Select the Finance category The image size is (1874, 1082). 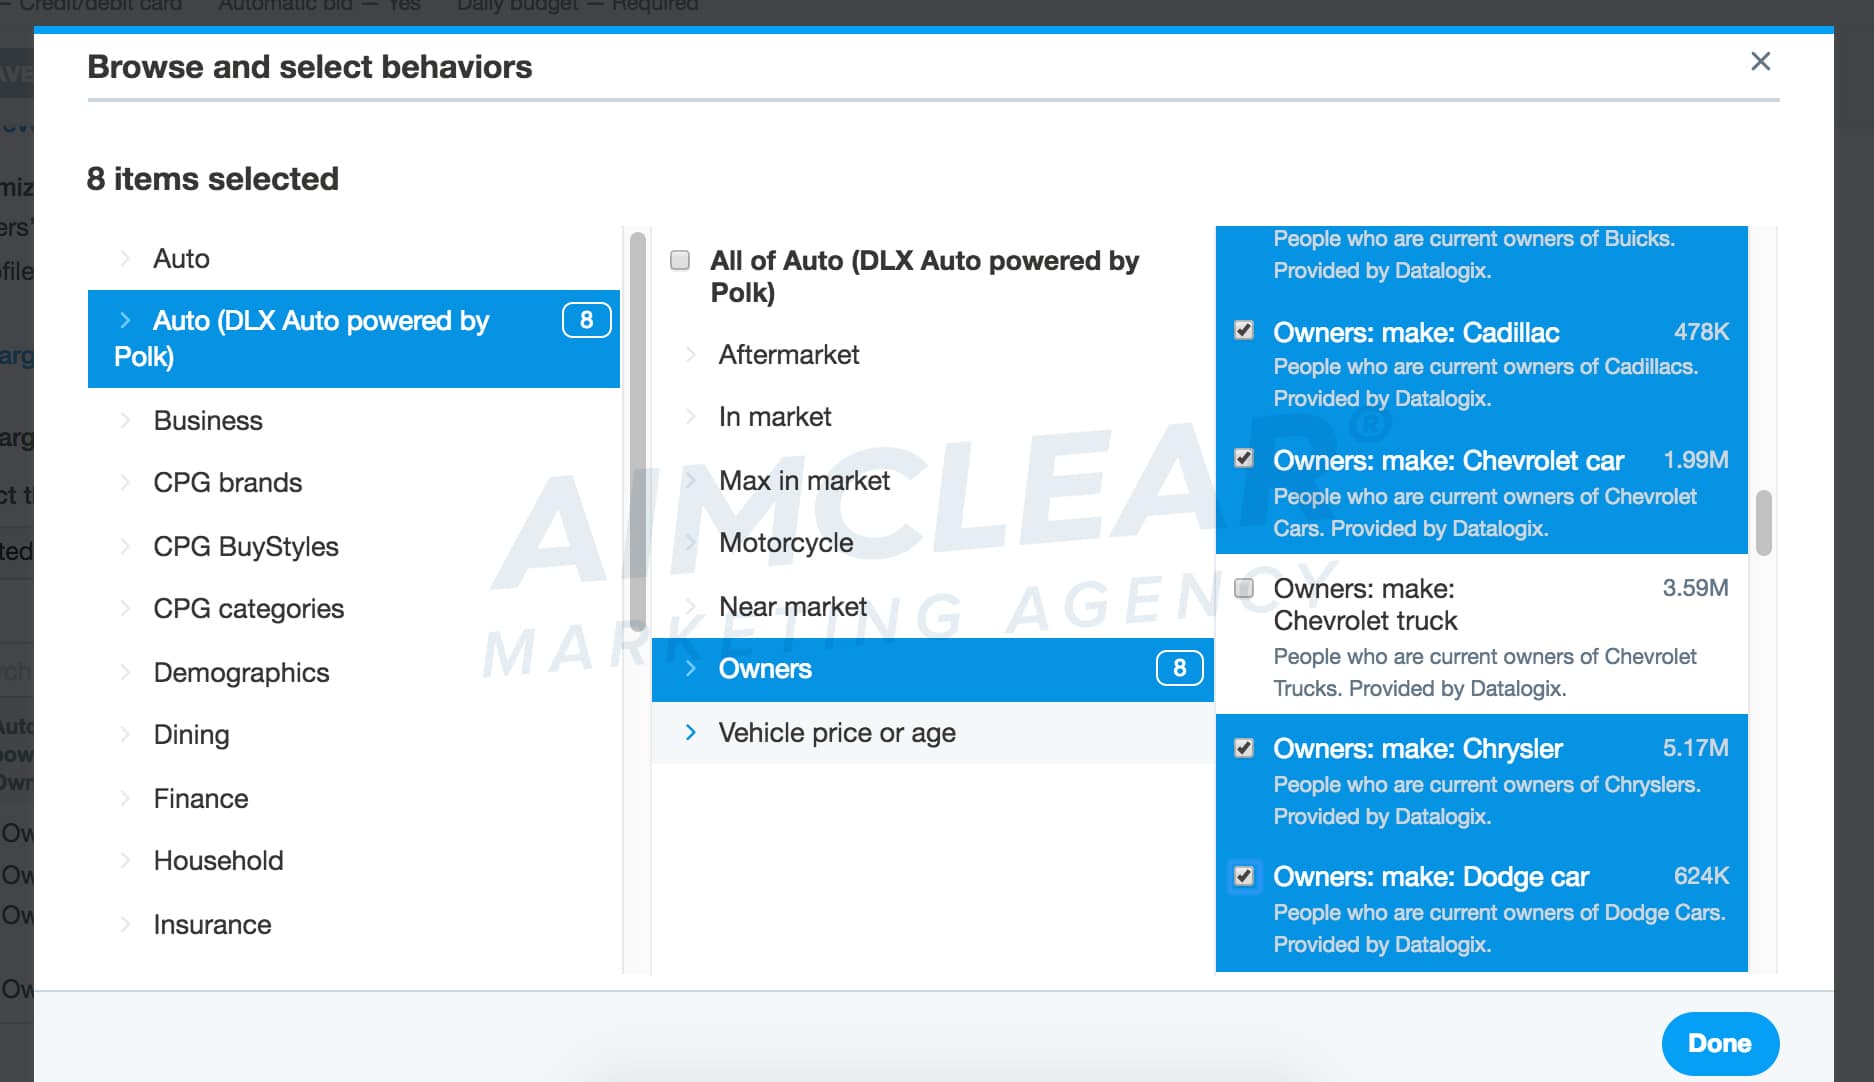pos(200,799)
